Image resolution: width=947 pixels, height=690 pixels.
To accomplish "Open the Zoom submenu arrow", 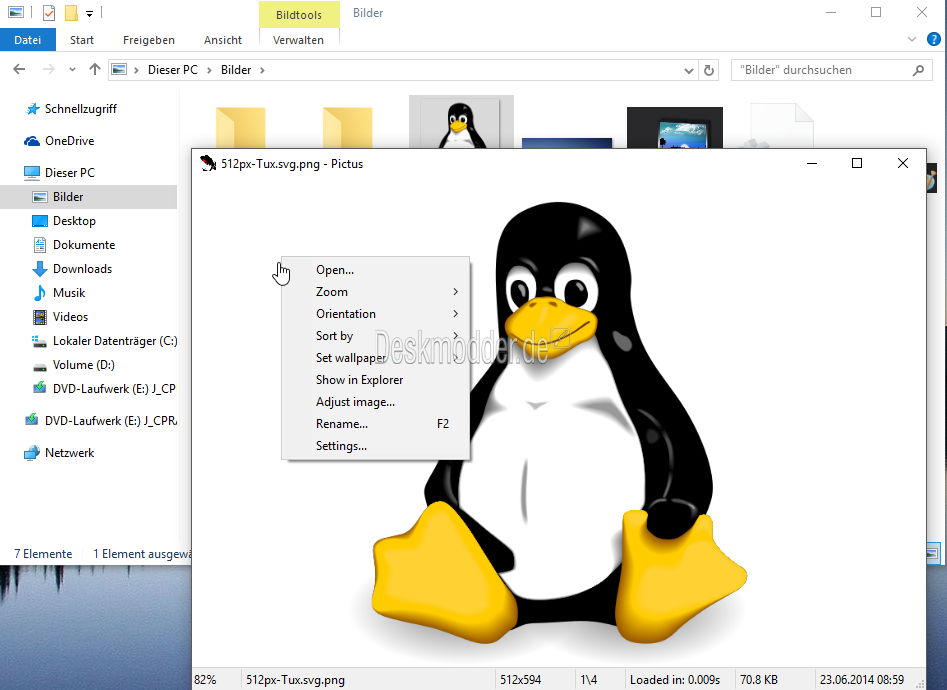I will [455, 292].
